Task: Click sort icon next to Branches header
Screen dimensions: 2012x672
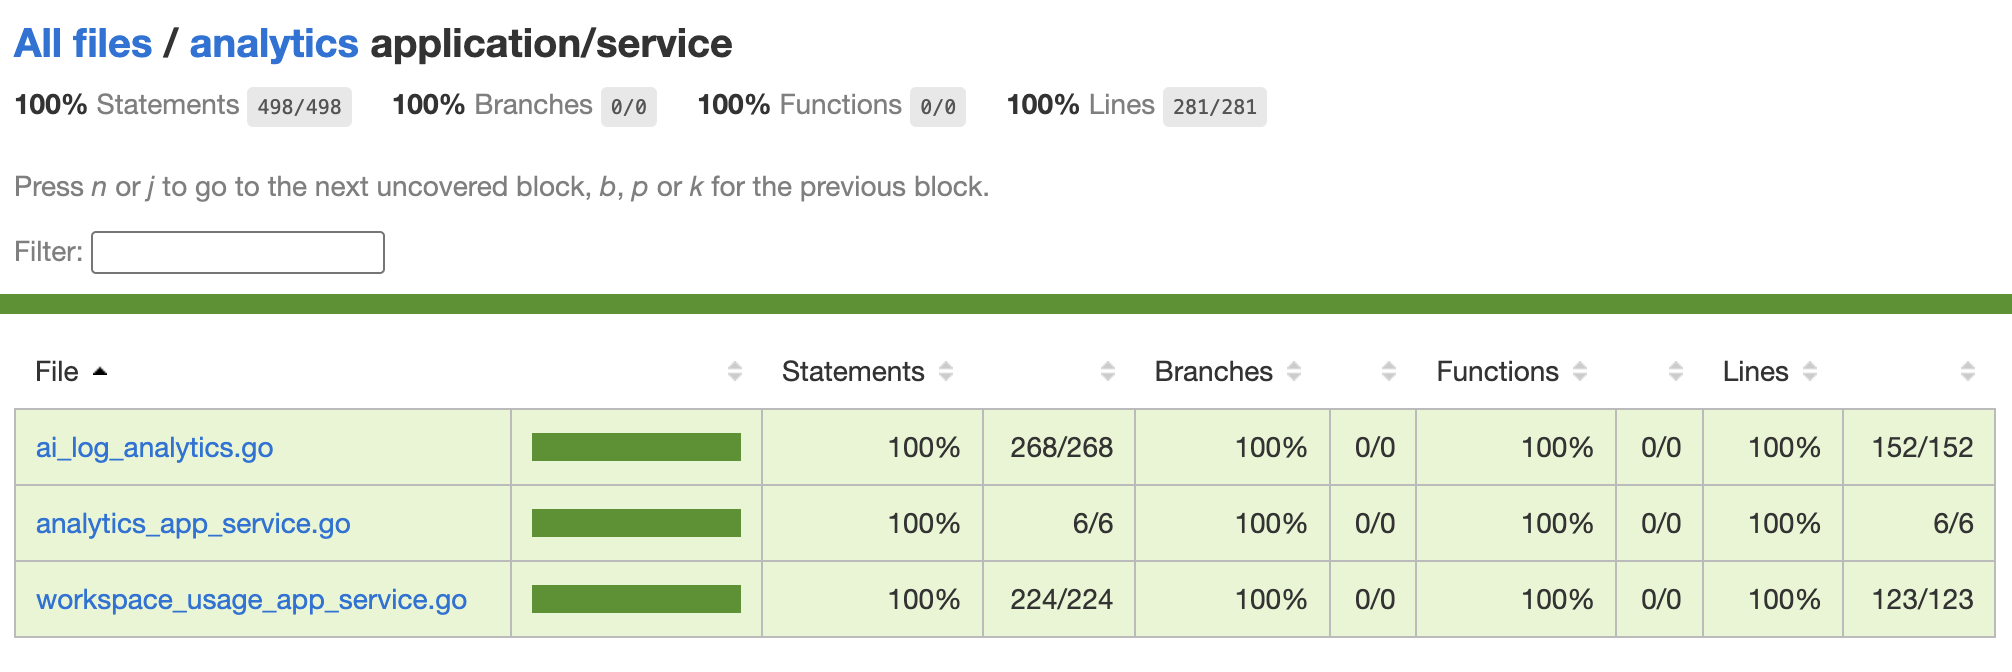Action: pos(1294,372)
